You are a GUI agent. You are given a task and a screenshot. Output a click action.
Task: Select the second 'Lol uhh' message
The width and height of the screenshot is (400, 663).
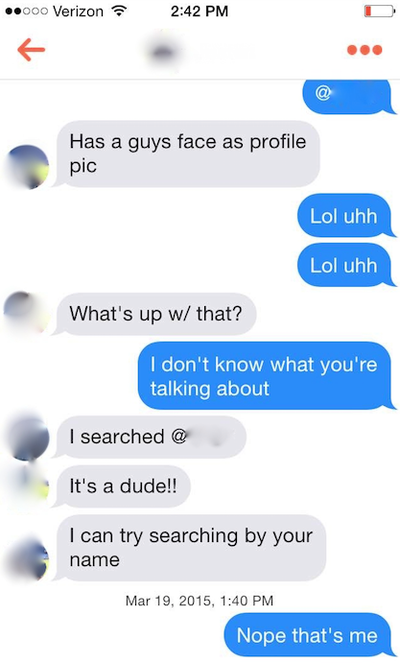[345, 265]
